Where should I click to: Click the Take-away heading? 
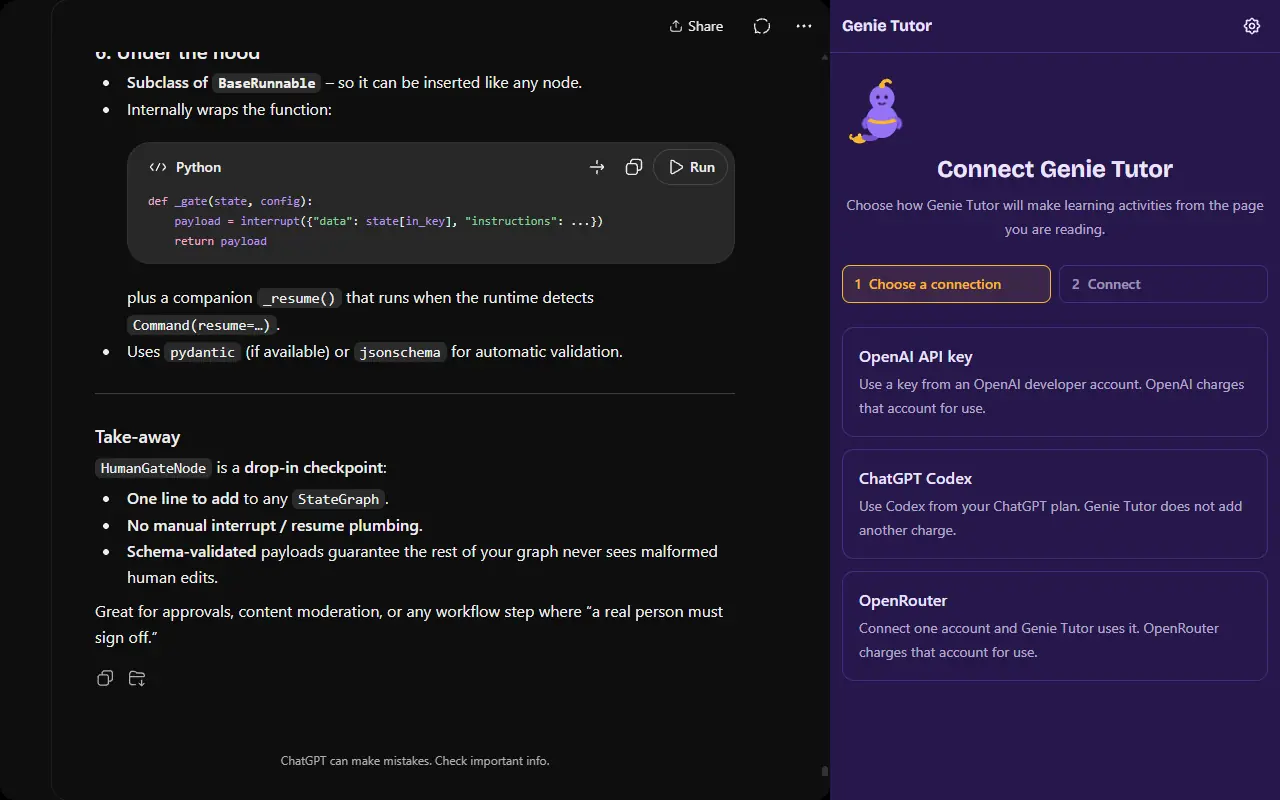[x=138, y=437]
